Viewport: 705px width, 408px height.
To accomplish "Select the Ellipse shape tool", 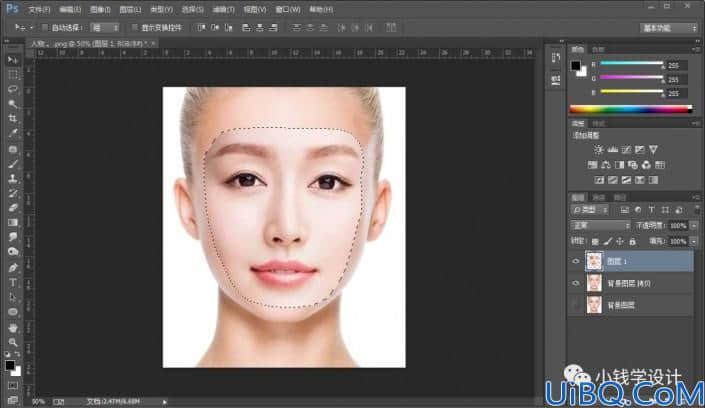I will pyautogui.click(x=13, y=312).
